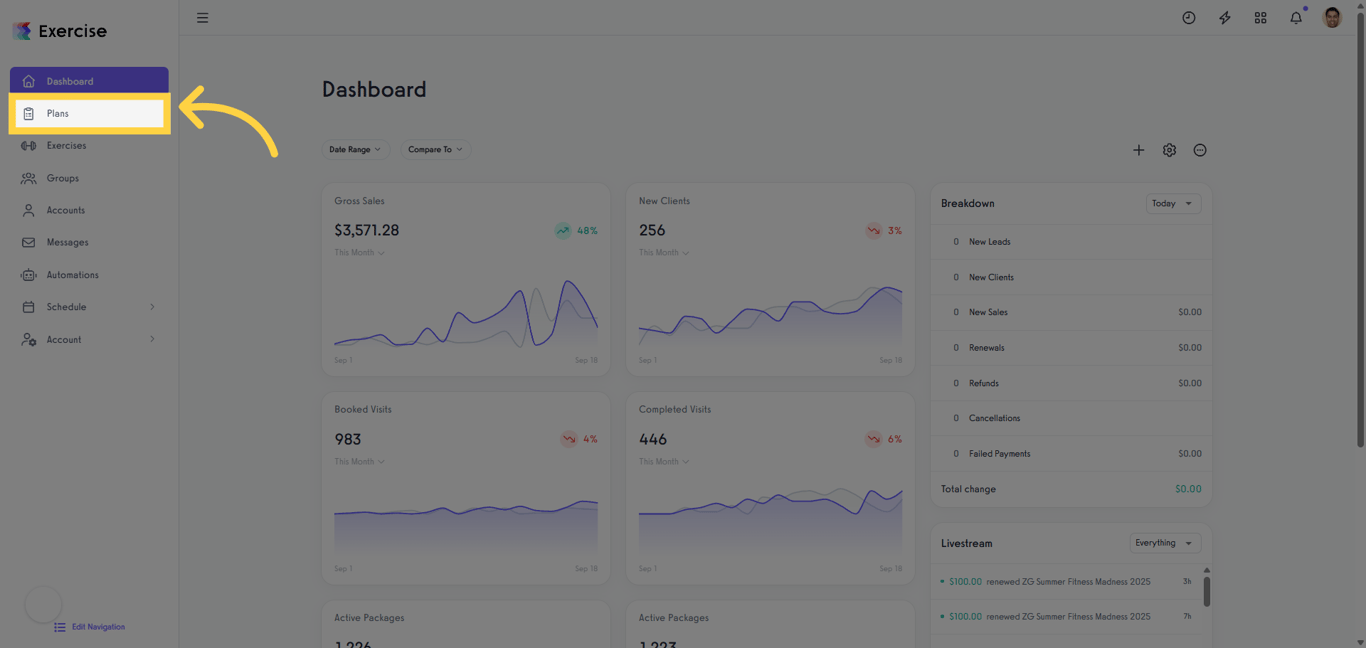The width and height of the screenshot is (1366, 648).
Task: Open dashboard settings gear icon
Action: pyautogui.click(x=1169, y=150)
